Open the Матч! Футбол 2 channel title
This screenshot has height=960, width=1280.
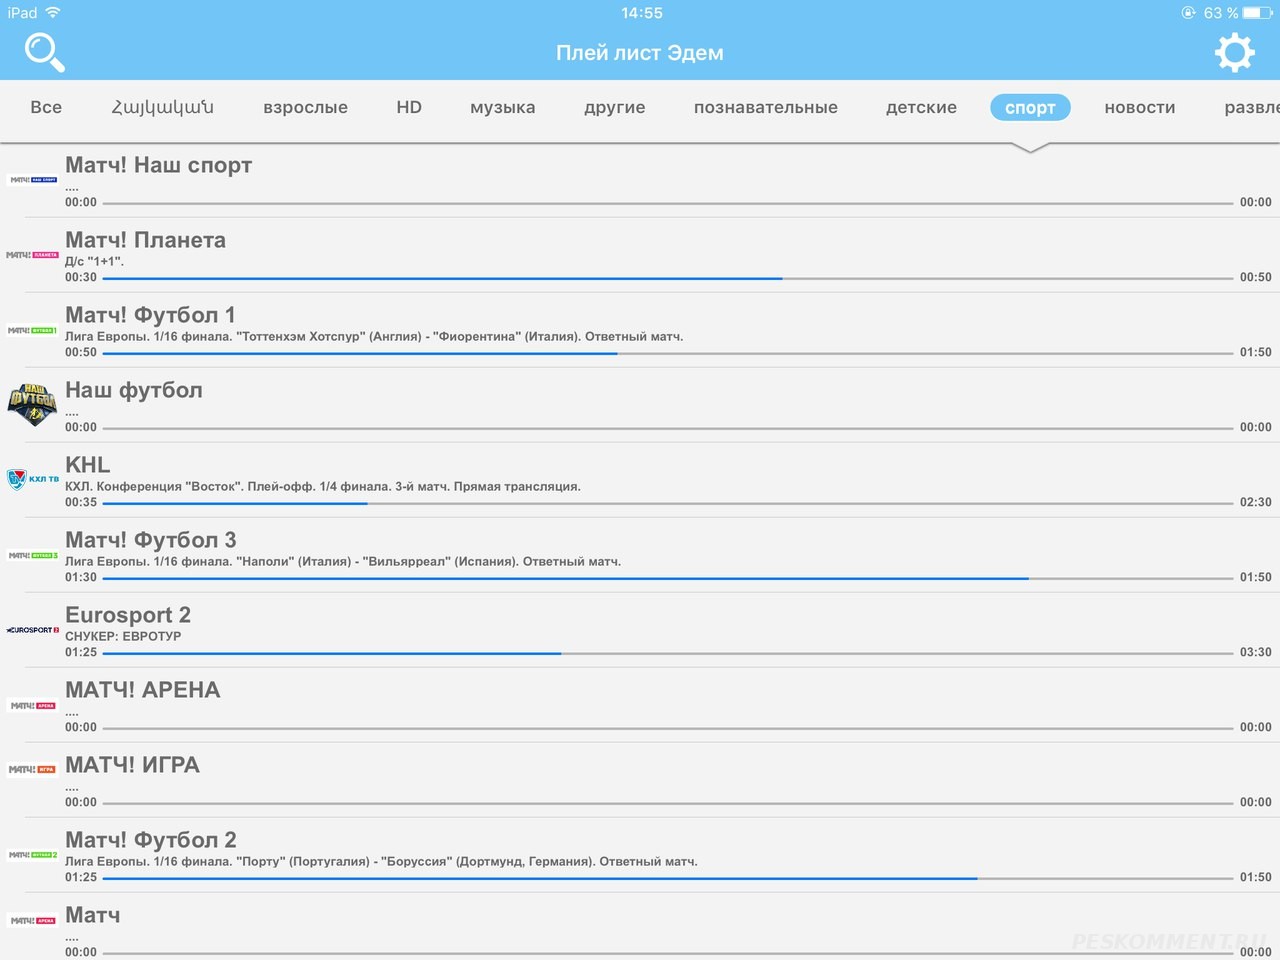click(x=150, y=840)
